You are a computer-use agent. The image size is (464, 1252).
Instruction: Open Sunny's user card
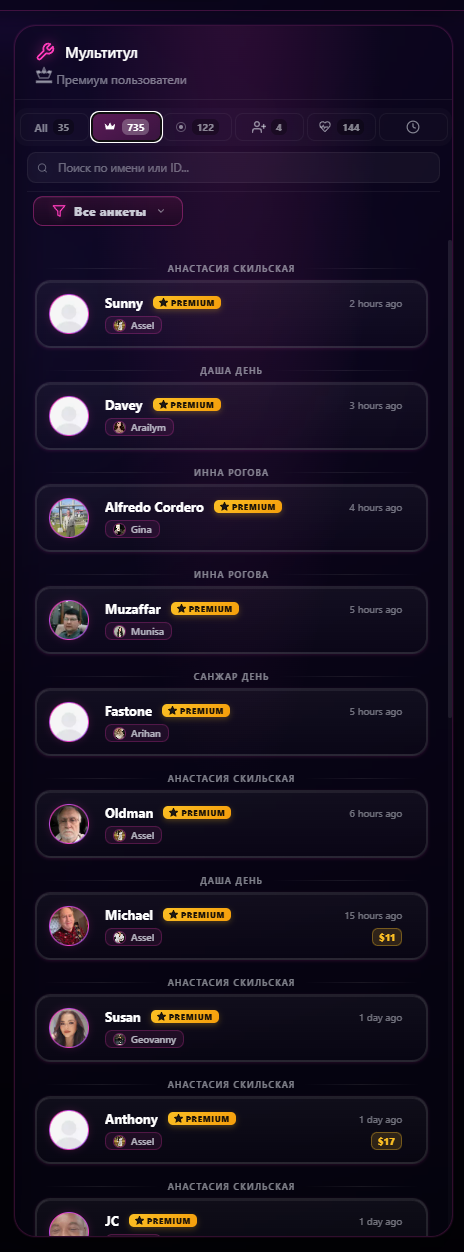(231, 314)
